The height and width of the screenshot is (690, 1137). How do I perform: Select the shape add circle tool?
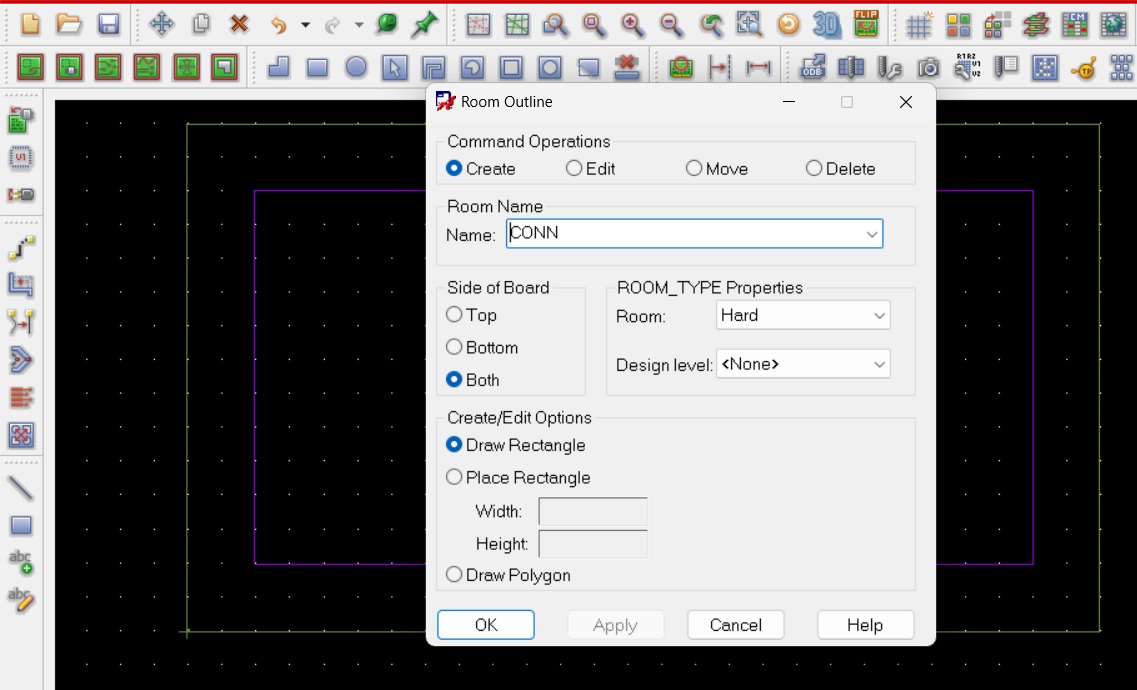pyautogui.click(x=356, y=67)
